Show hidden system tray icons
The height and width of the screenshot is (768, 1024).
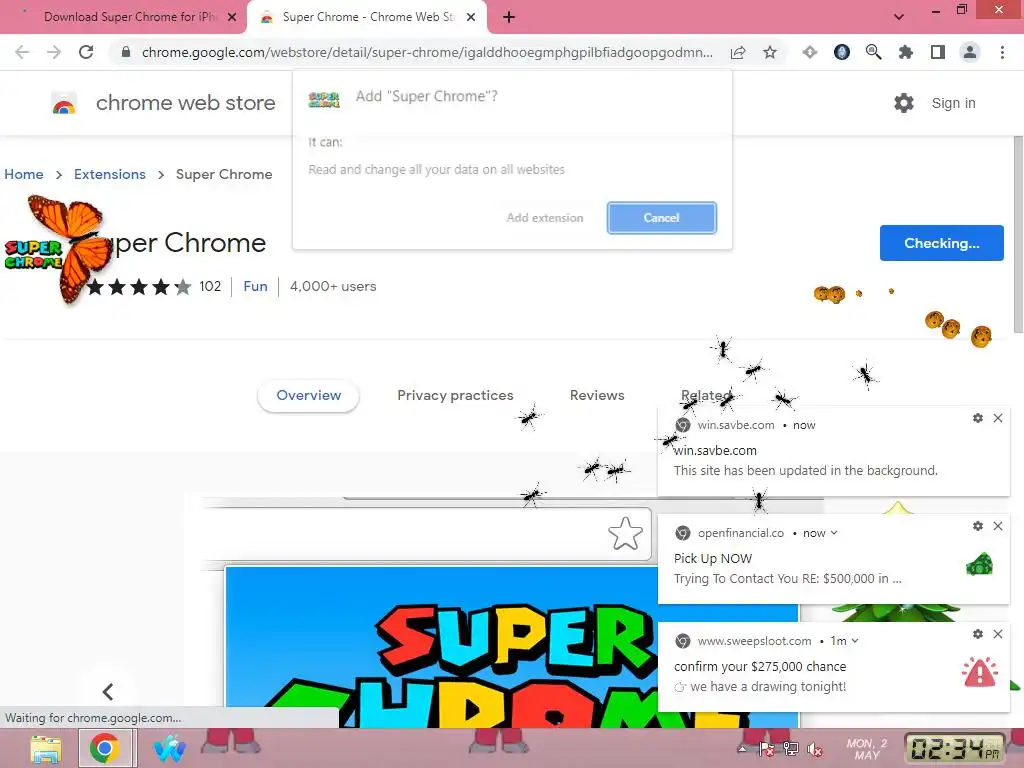743,749
